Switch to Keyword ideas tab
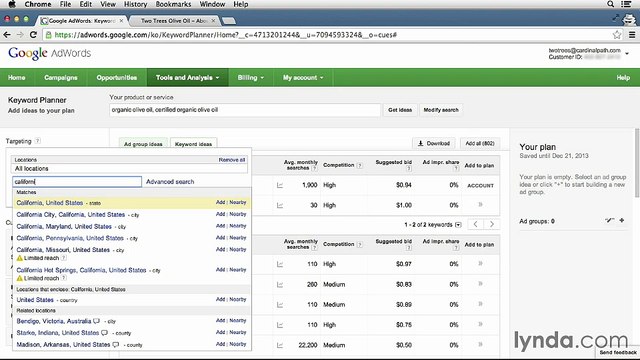 tap(193, 144)
